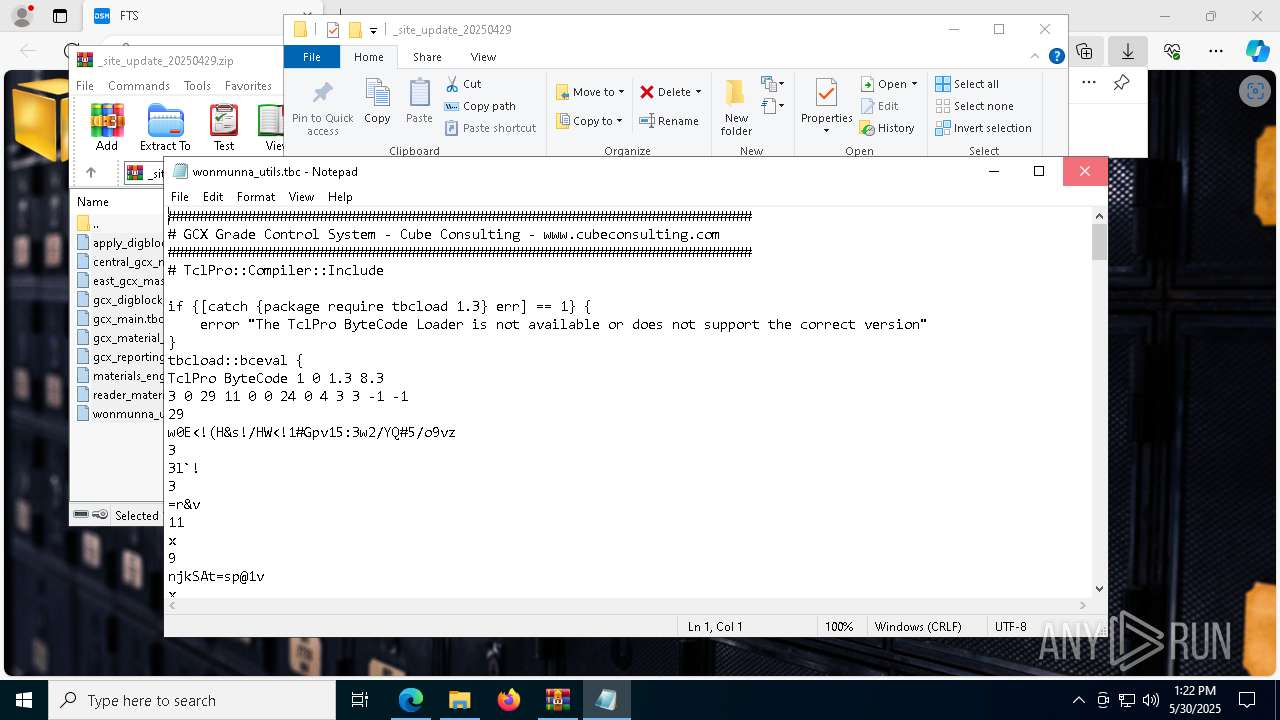The width and height of the screenshot is (1280, 720).
Task: Click Cut in the Clipboard group
Action: point(463,84)
